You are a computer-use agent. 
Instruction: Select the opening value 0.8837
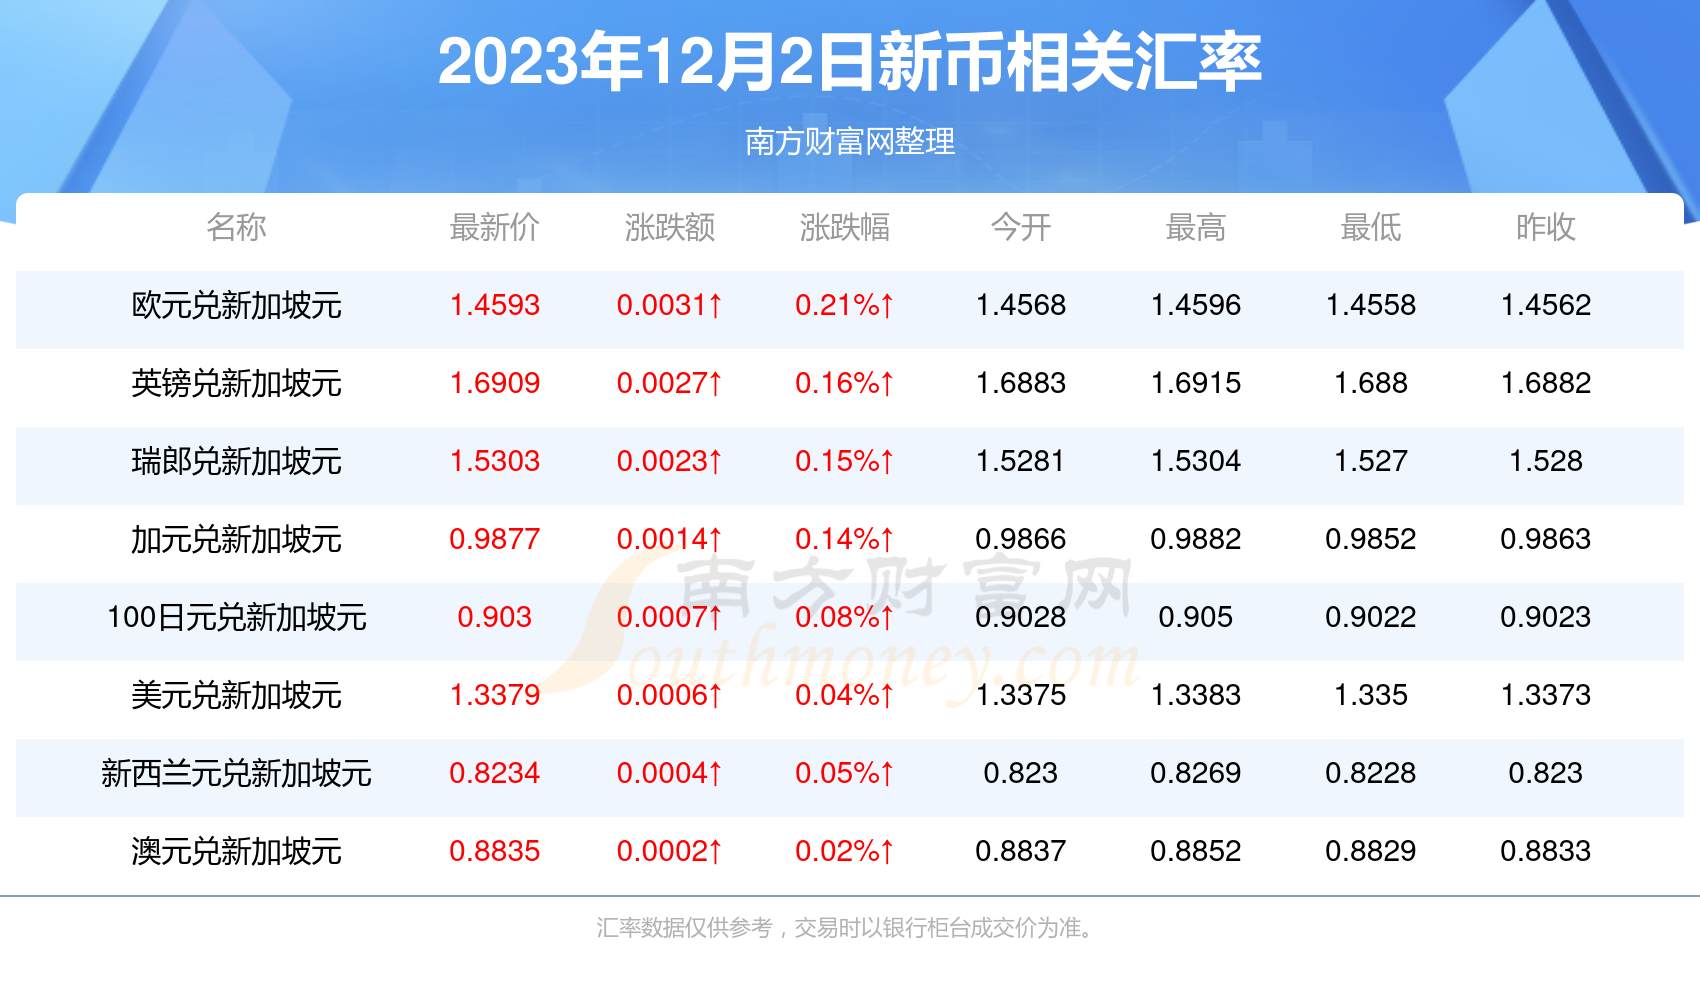click(1021, 851)
